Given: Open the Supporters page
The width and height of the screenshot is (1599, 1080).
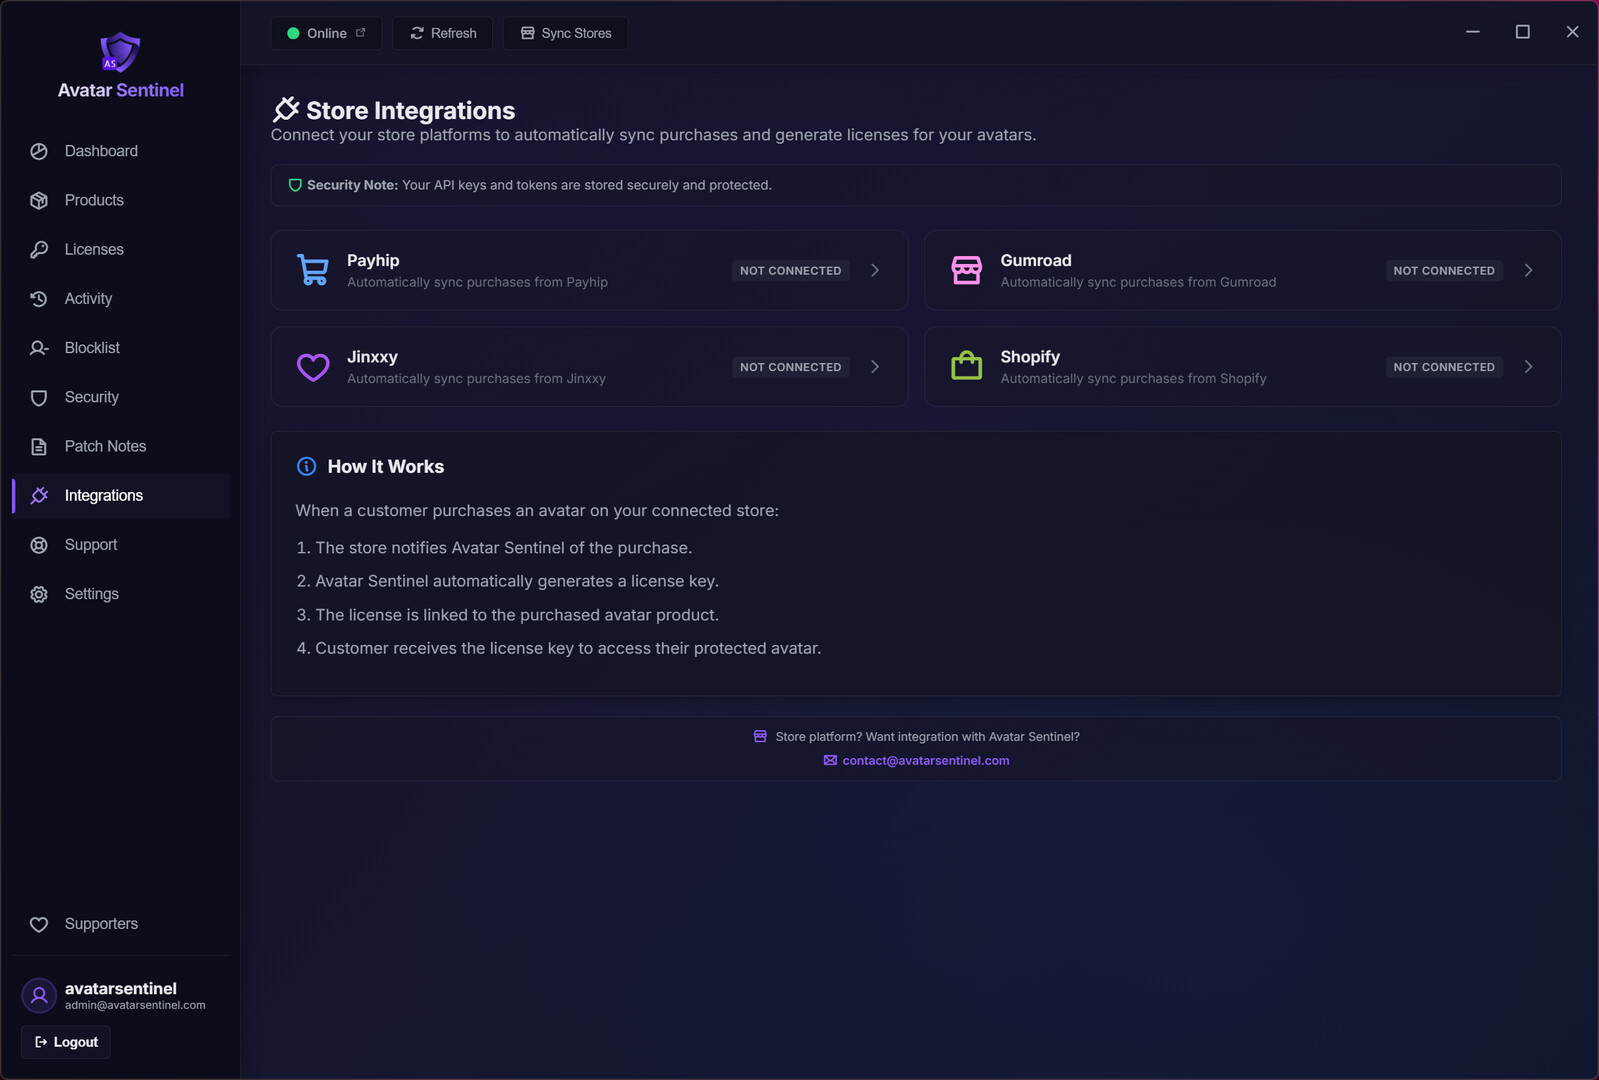Looking at the screenshot, I should [x=121, y=924].
